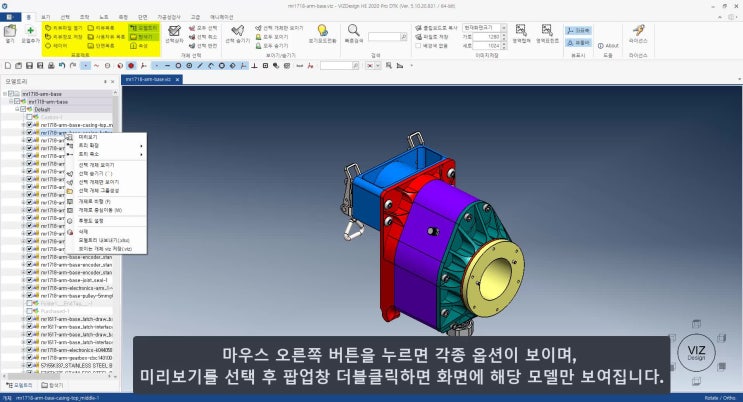Viewport: 743px width, 402px height.
Task: Click the VIZ Design view cube logo
Action: click(x=696, y=353)
